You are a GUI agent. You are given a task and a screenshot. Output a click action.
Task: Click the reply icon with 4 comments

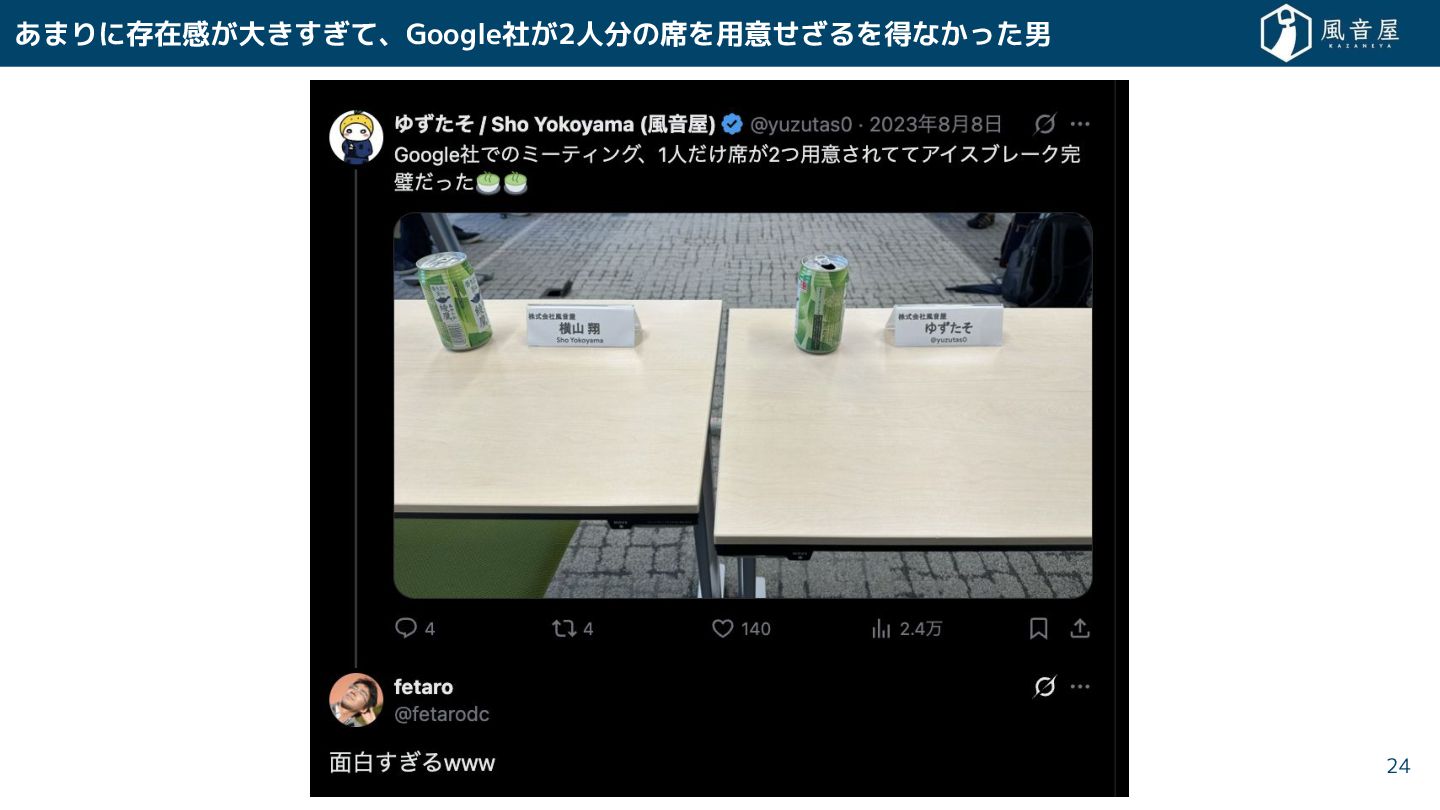click(406, 628)
